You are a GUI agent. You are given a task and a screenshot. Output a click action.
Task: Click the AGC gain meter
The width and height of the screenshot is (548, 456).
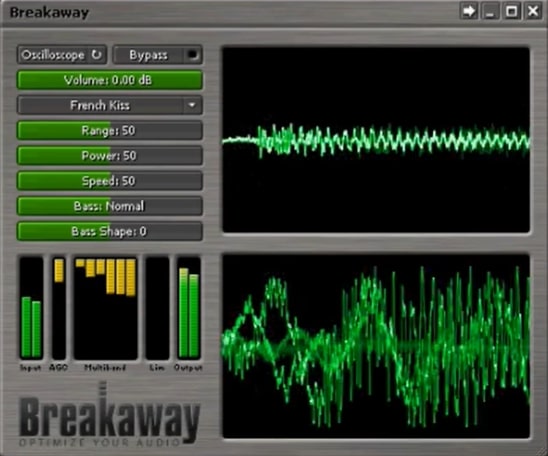(x=59, y=308)
